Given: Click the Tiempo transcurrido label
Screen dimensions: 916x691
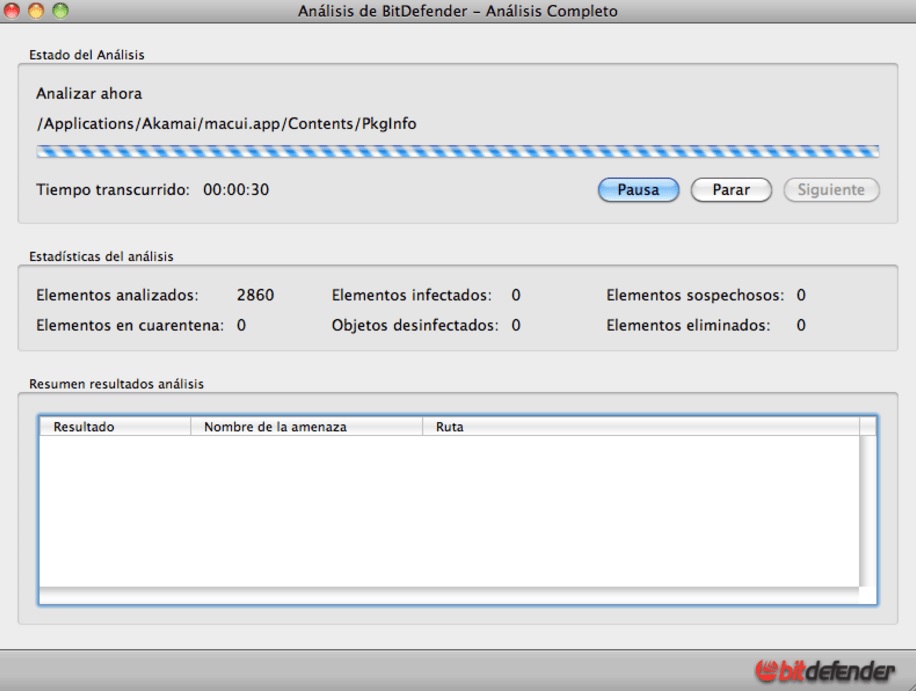Looking at the screenshot, I should (x=113, y=190).
